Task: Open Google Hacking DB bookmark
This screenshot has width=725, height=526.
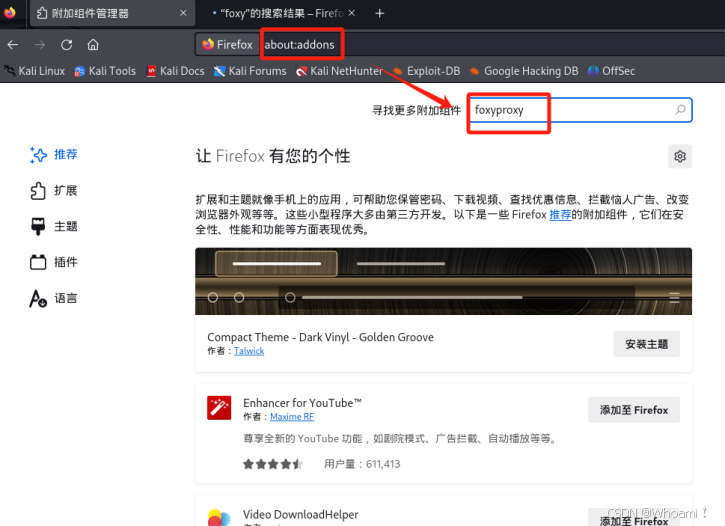Action: tap(524, 71)
